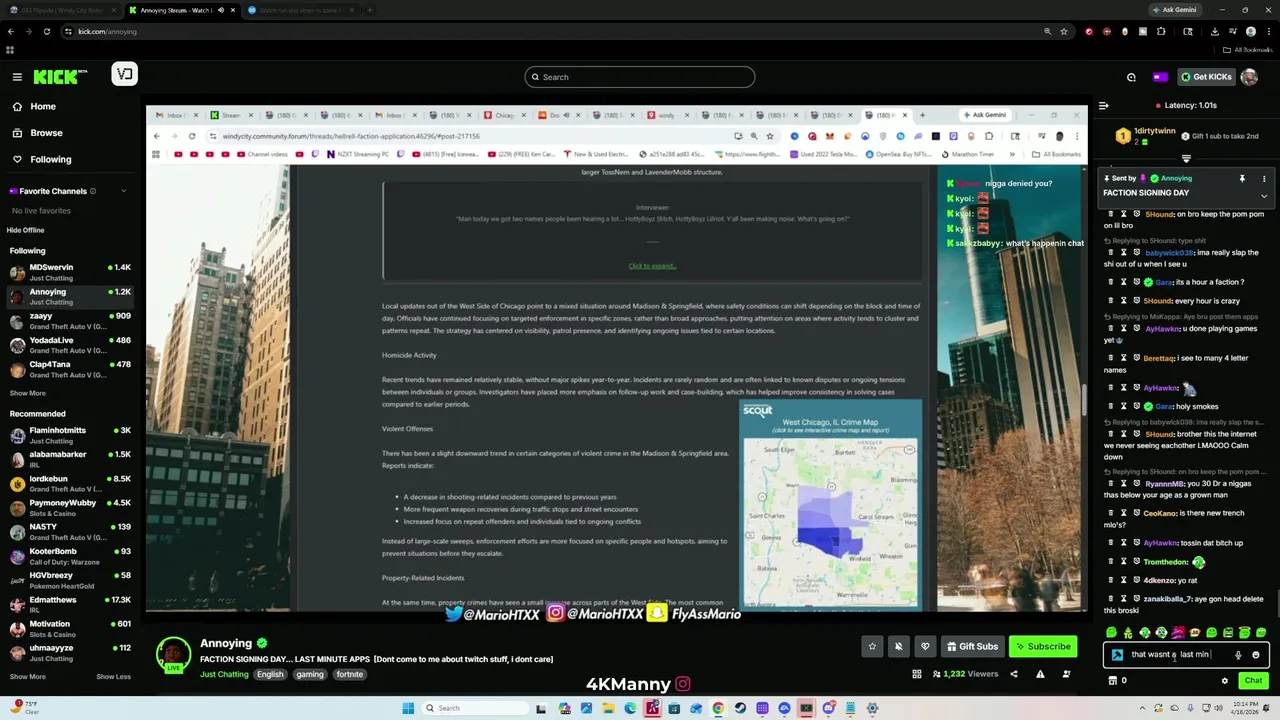Toggle the multi-view grid icon
Image resolution: width=1280 pixels, height=720 pixels.
[916, 674]
